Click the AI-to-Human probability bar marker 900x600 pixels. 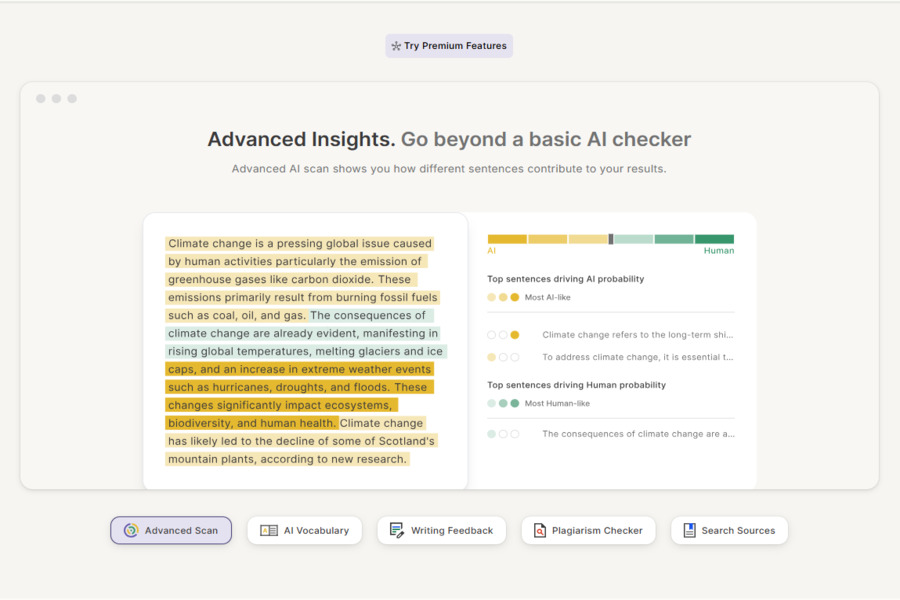point(611,239)
